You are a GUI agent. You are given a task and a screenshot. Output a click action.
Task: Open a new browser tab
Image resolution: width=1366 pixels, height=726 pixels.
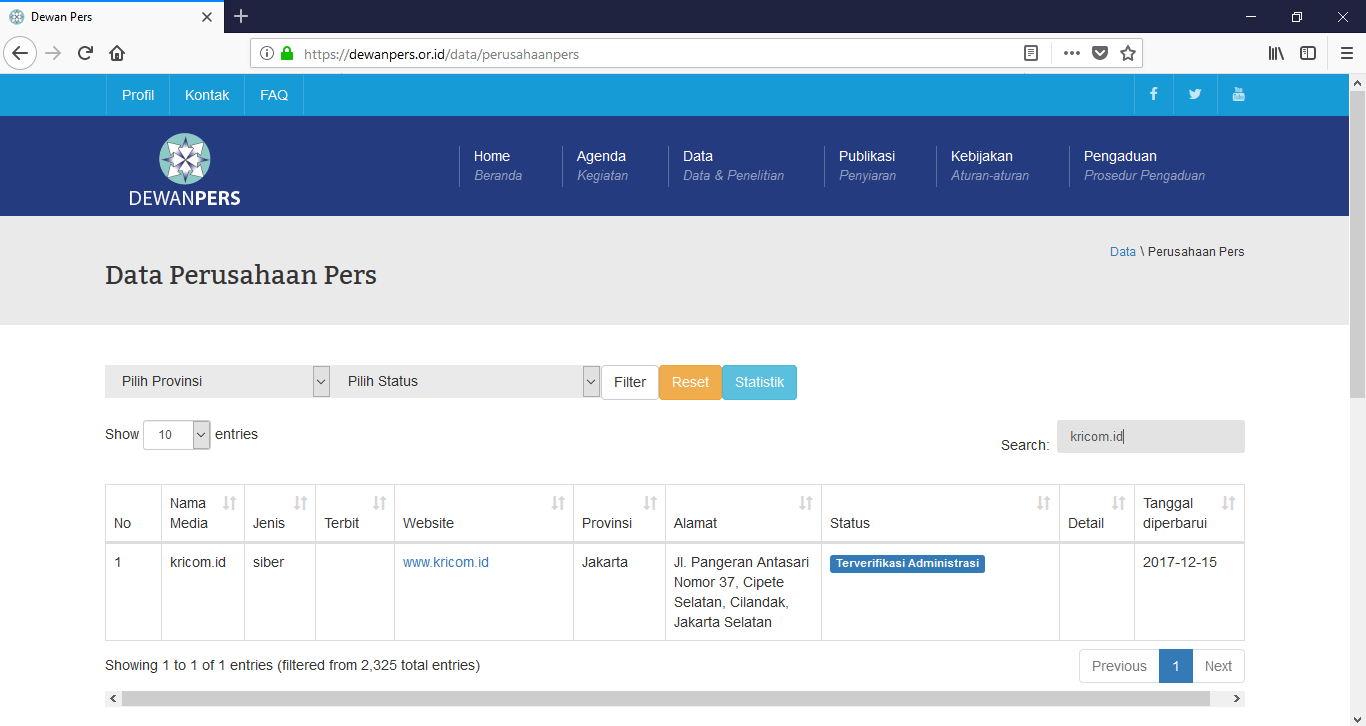pyautogui.click(x=241, y=16)
